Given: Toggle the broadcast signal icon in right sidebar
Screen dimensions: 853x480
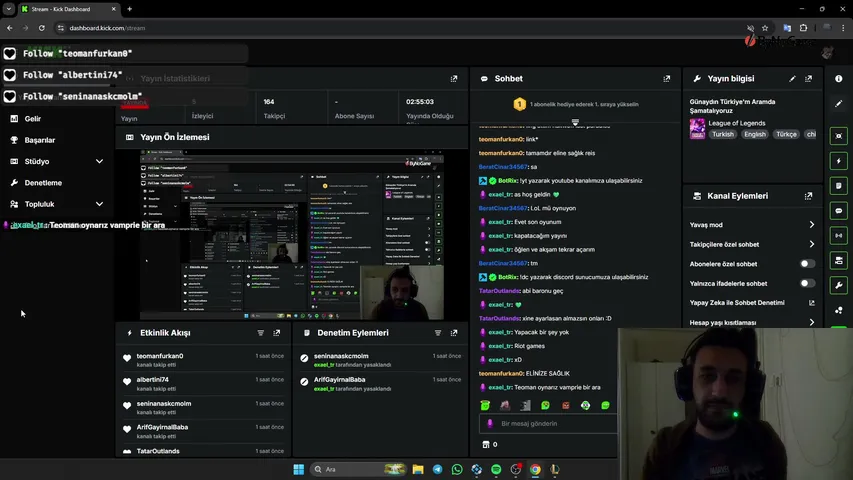Looking at the screenshot, I should pyautogui.click(x=838, y=236).
